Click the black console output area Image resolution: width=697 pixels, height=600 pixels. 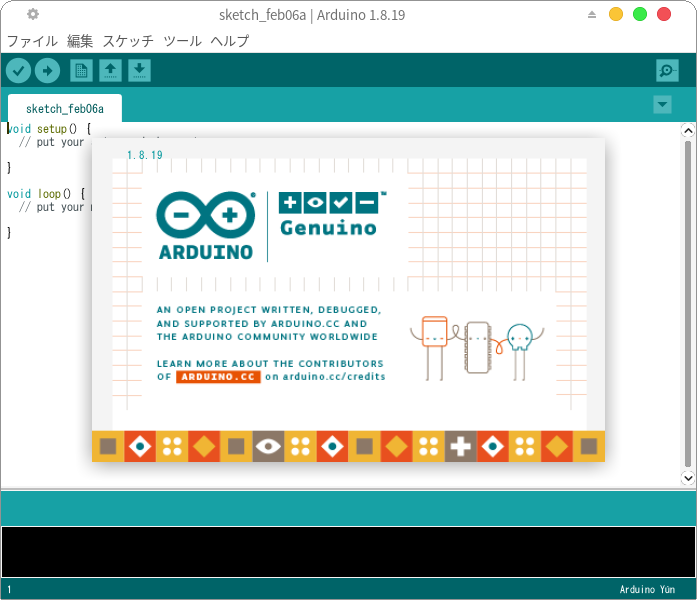click(x=348, y=551)
